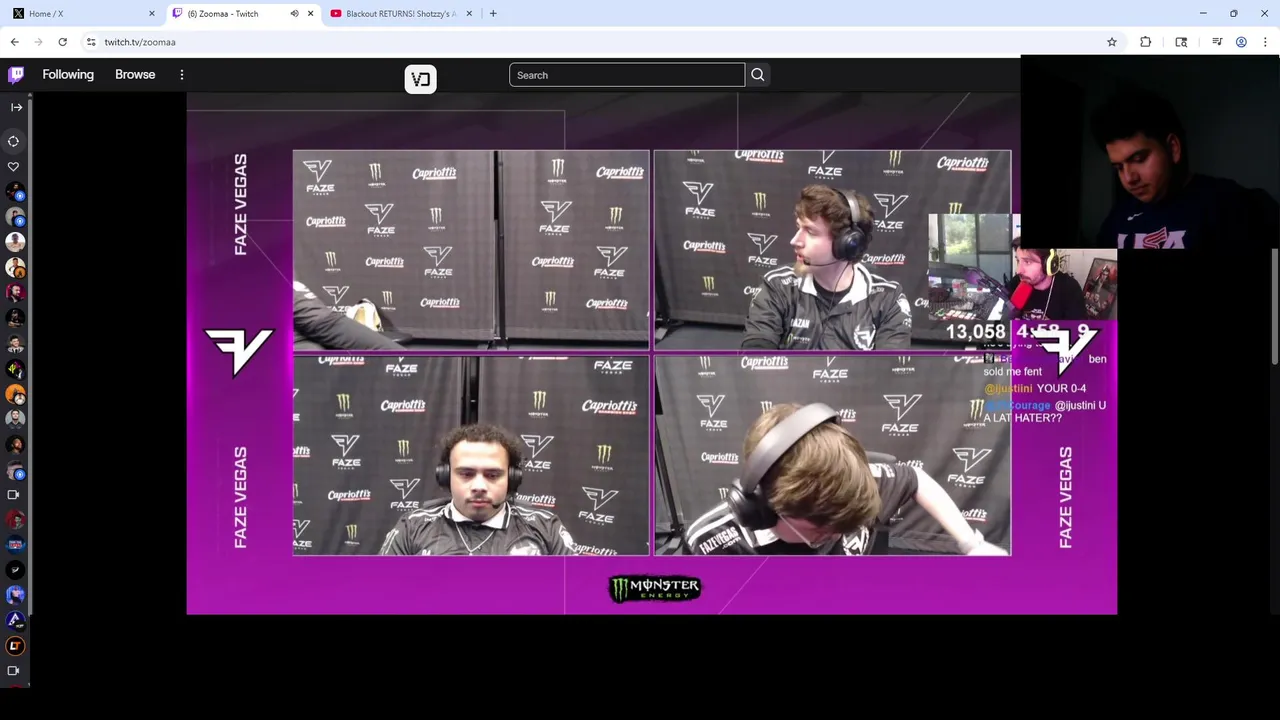
Task: Open the Chrome profile avatar
Action: [1241, 42]
